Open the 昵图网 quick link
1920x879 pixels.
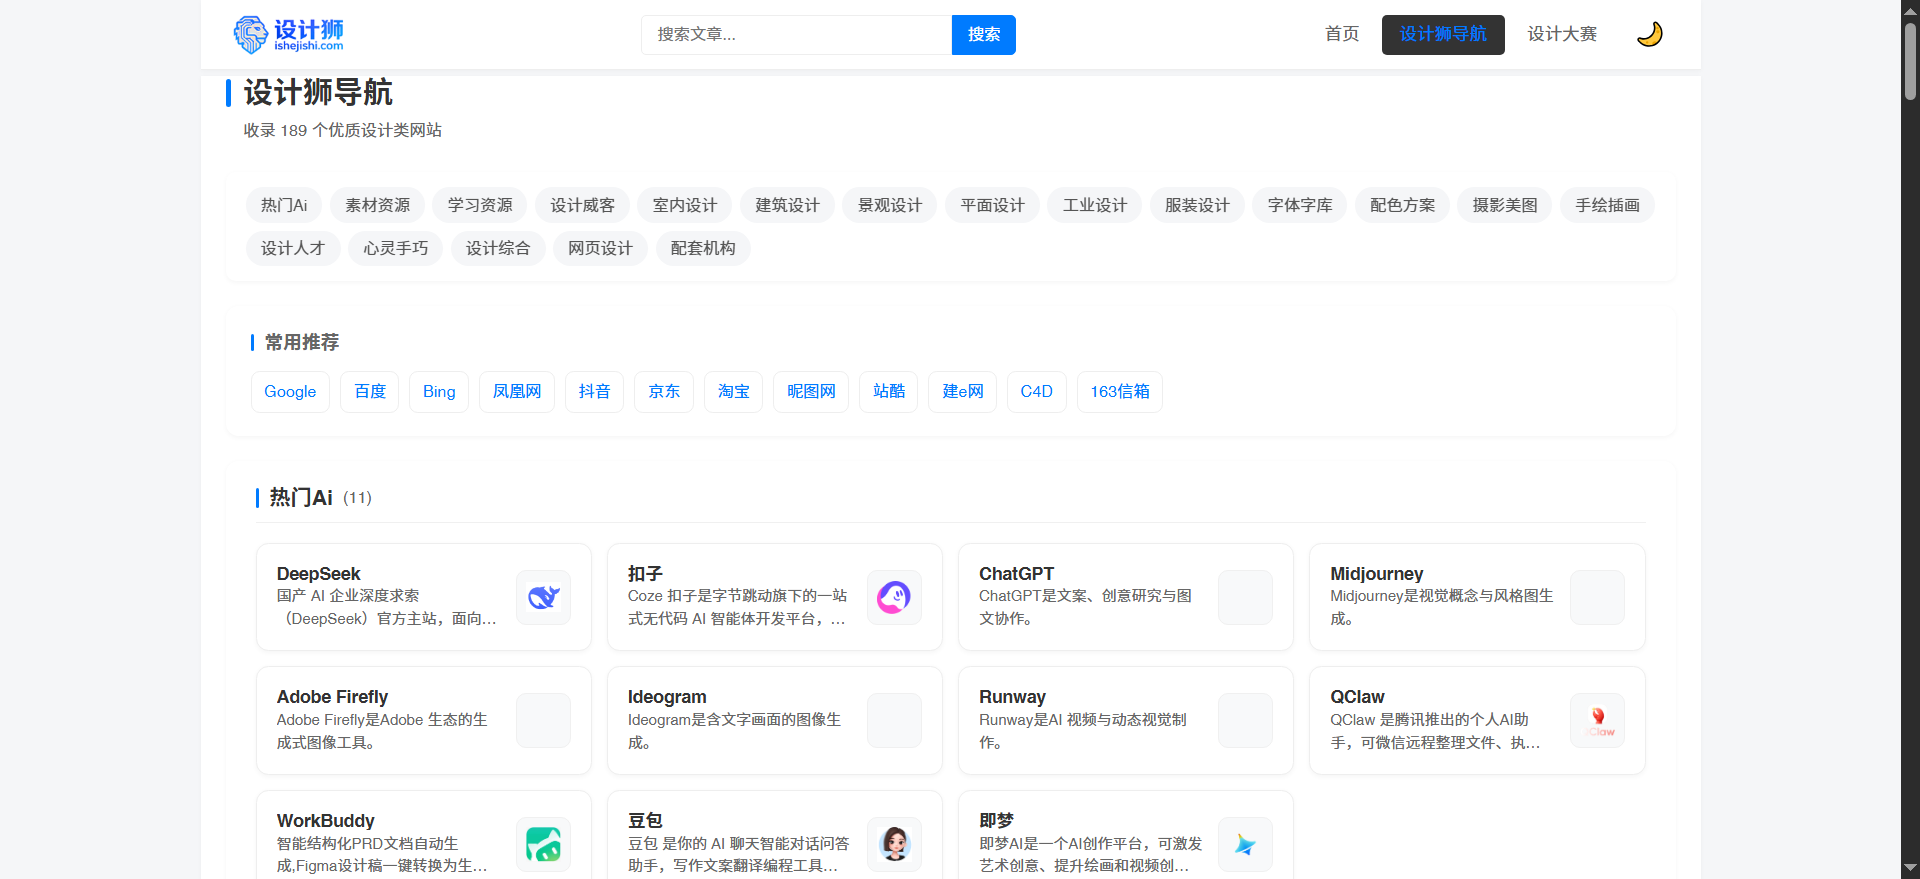[x=811, y=392]
